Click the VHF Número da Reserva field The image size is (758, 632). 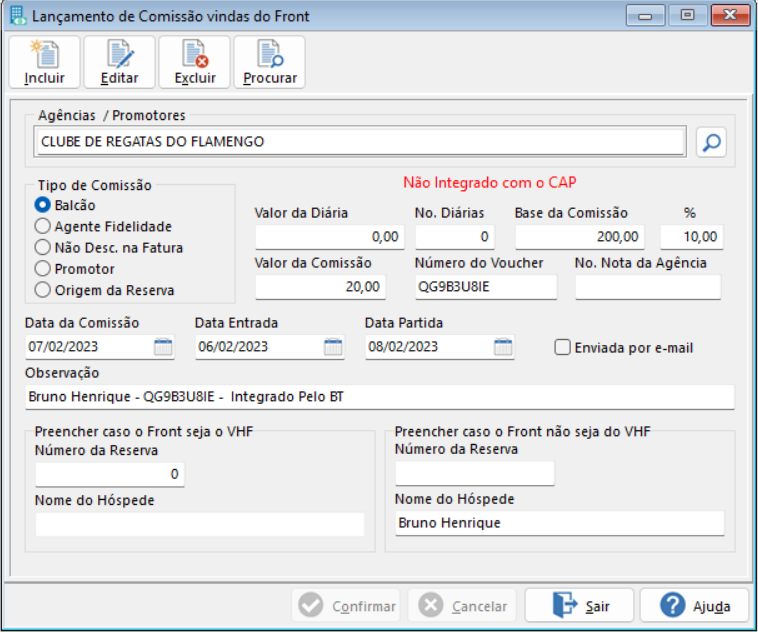110,474
